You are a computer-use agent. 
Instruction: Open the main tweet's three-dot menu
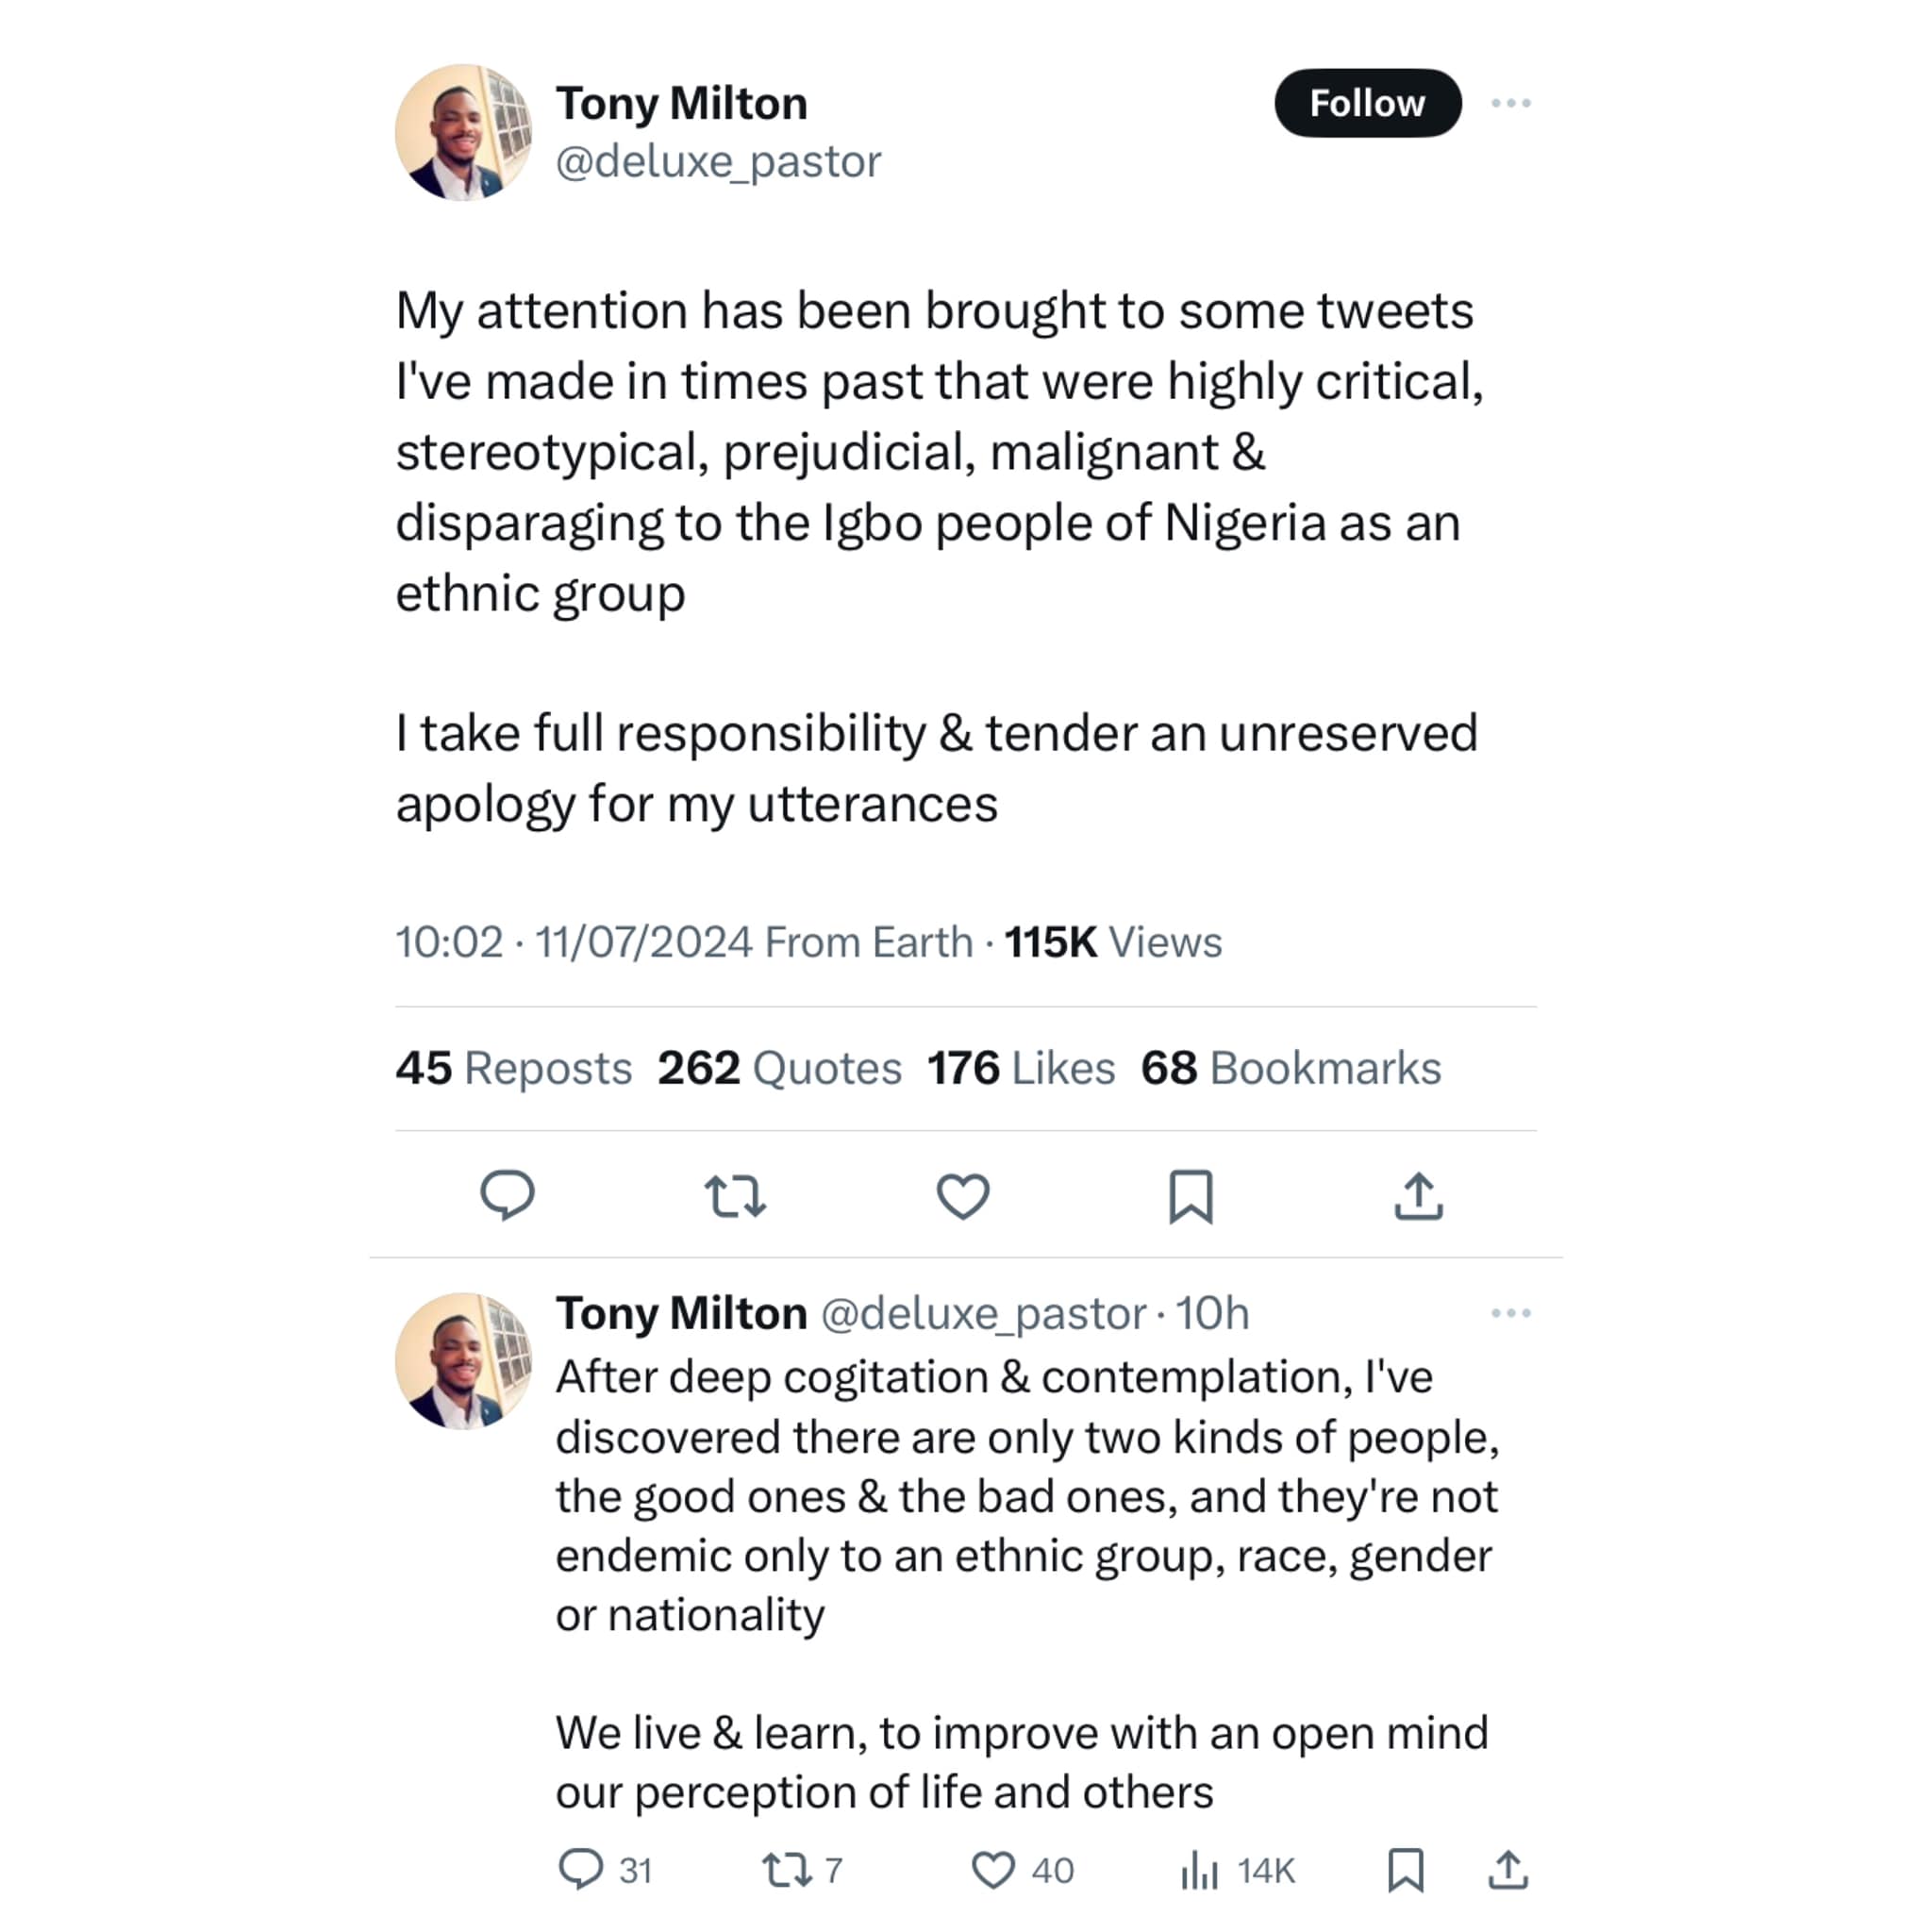1510,103
